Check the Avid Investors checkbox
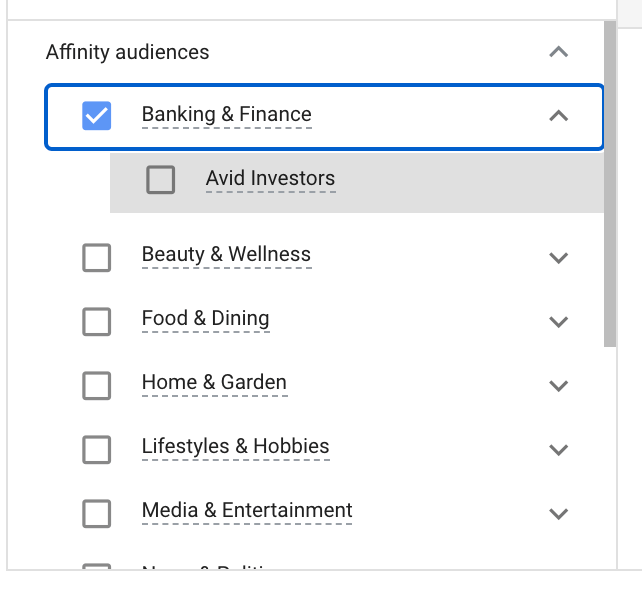This screenshot has width=642, height=592. 160,180
